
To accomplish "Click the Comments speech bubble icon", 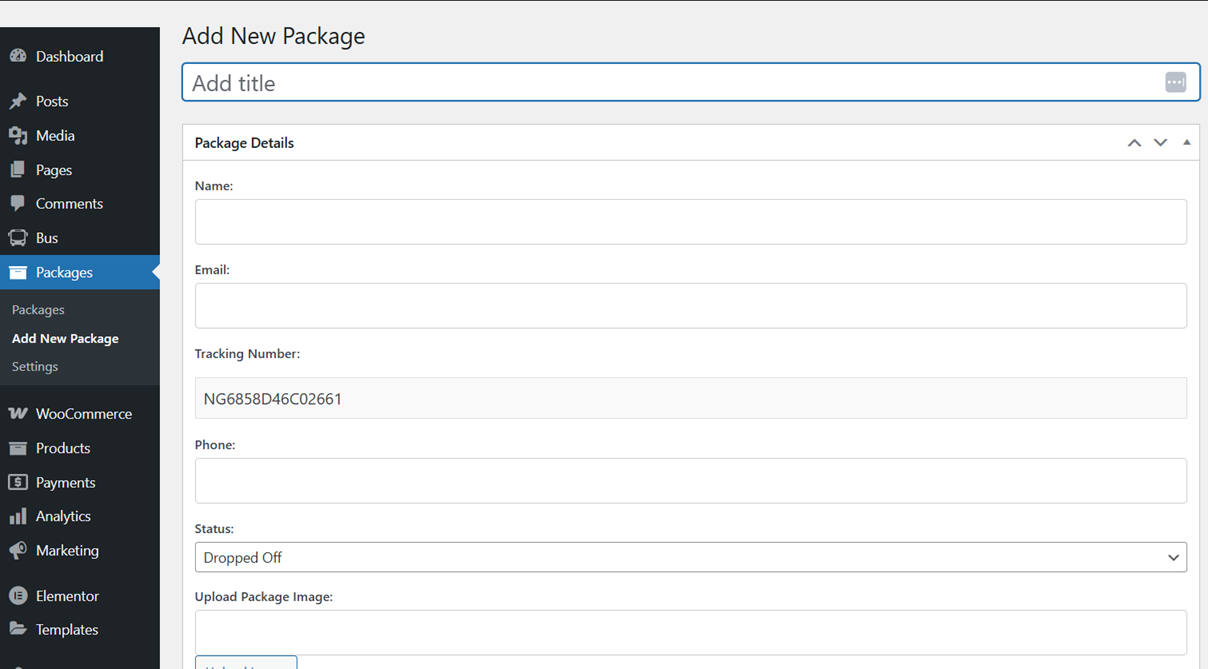I will coord(18,204).
